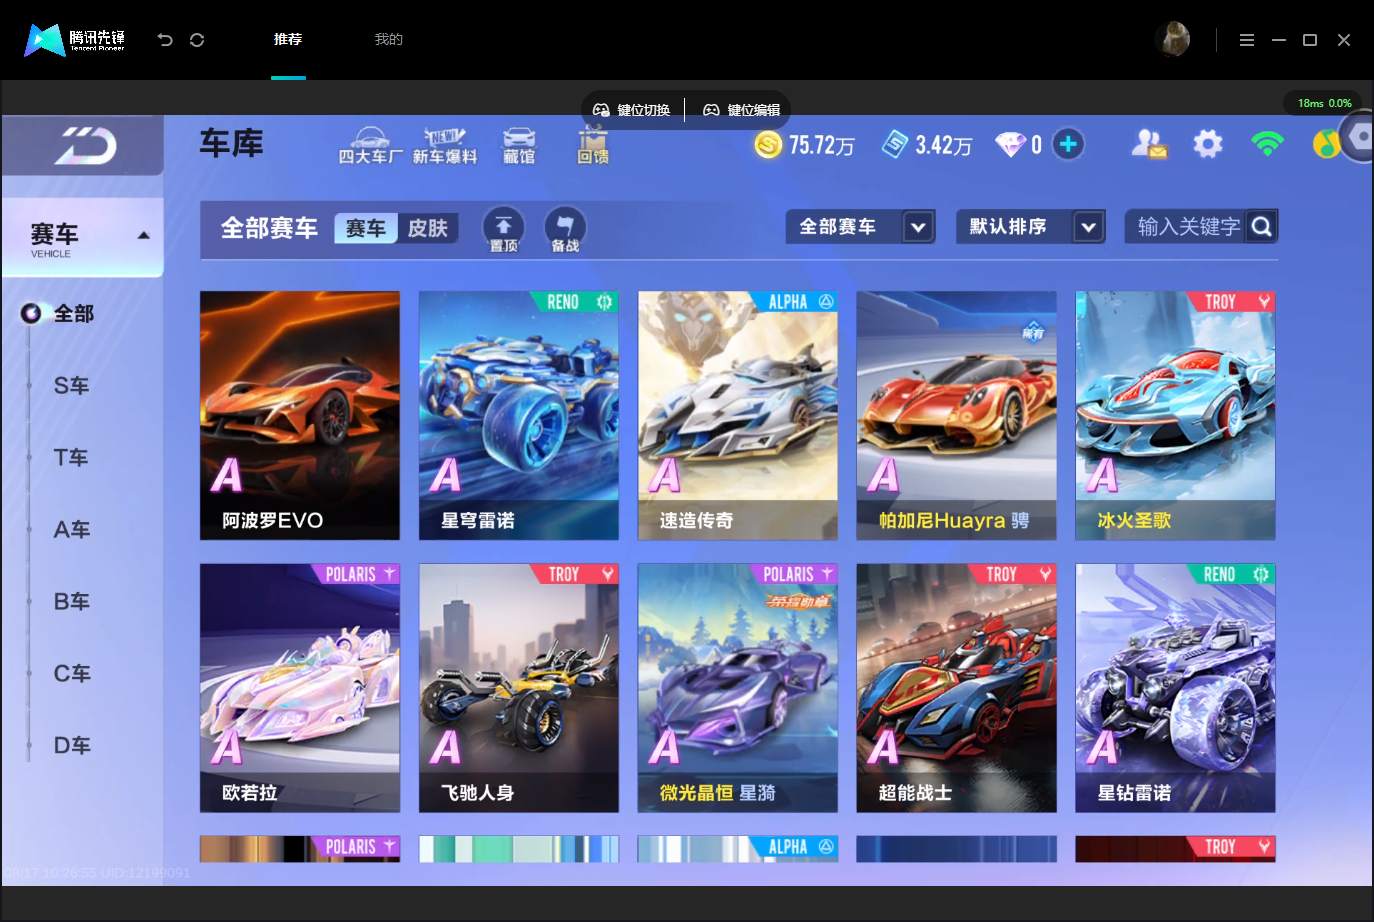This screenshot has width=1374, height=922.
Task: Select the B车 category
Action: [x=72, y=602]
